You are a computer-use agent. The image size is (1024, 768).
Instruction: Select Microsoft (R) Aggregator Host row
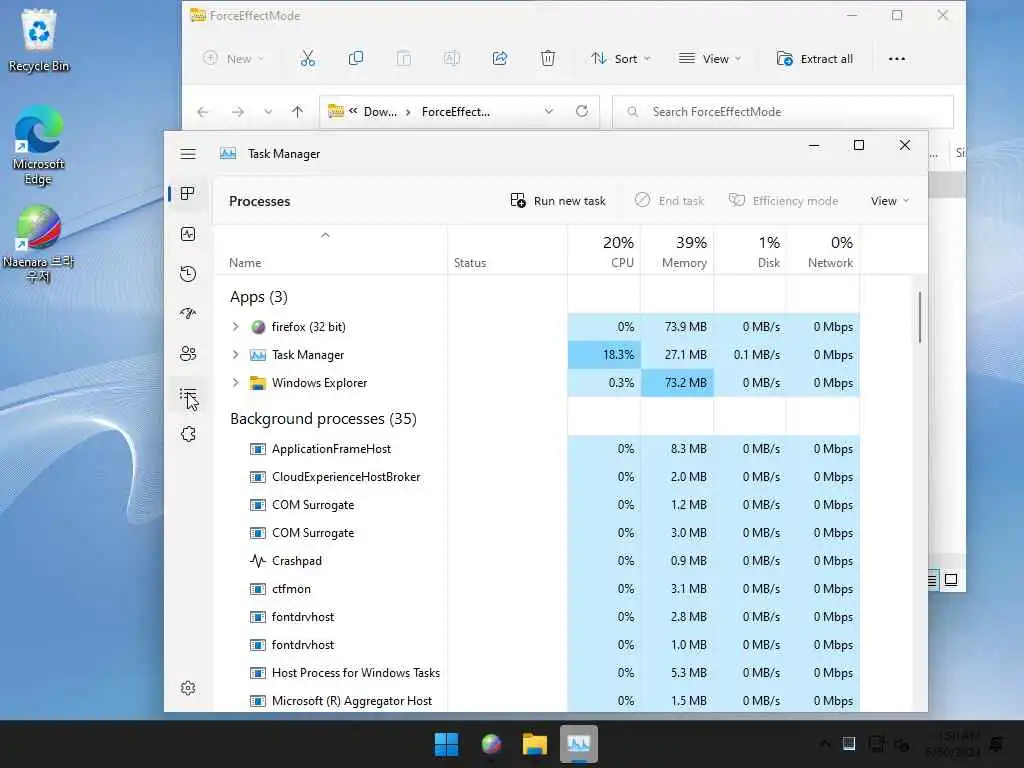pyautogui.click(x=537, y=701)
